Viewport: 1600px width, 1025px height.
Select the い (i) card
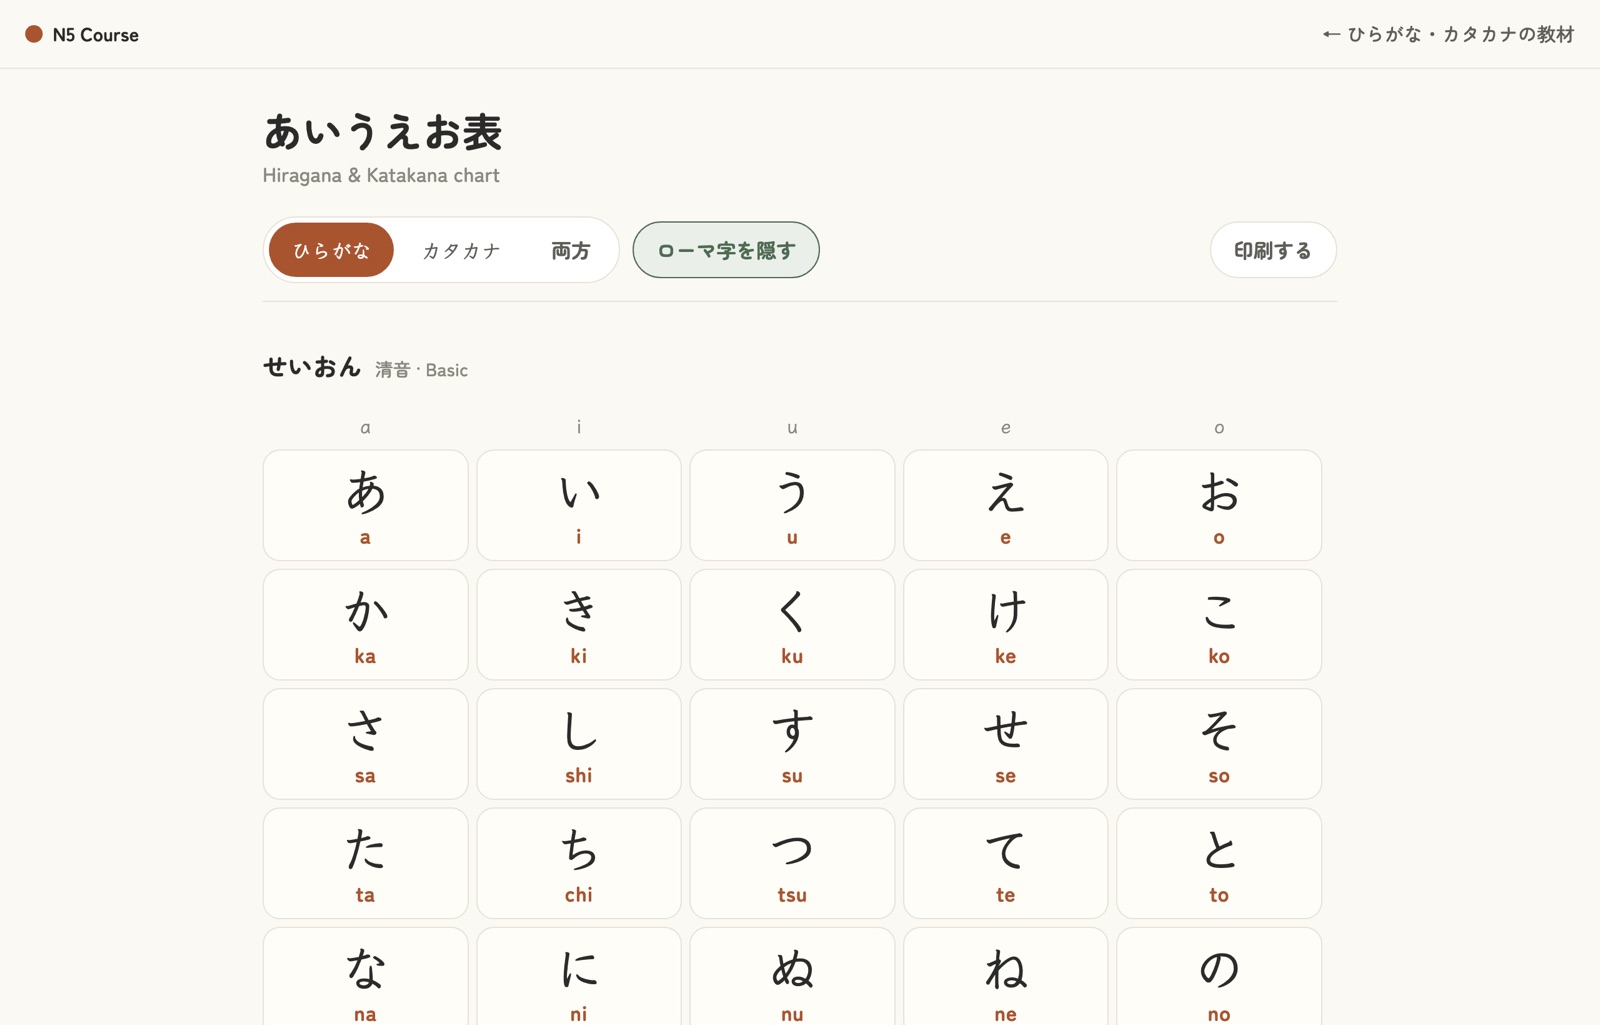pyautogui.click(x=579, y=505)
